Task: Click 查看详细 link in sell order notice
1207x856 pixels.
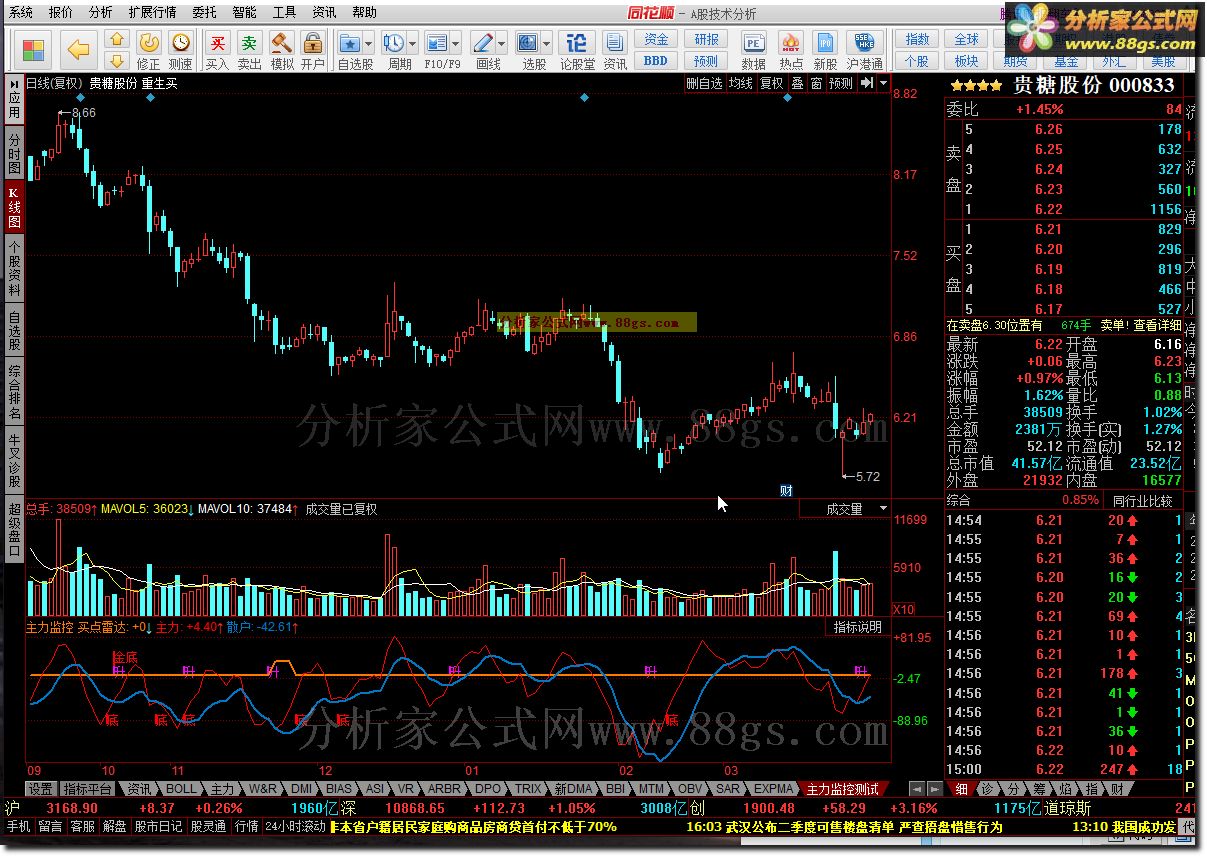Action: coord(1159,325)
